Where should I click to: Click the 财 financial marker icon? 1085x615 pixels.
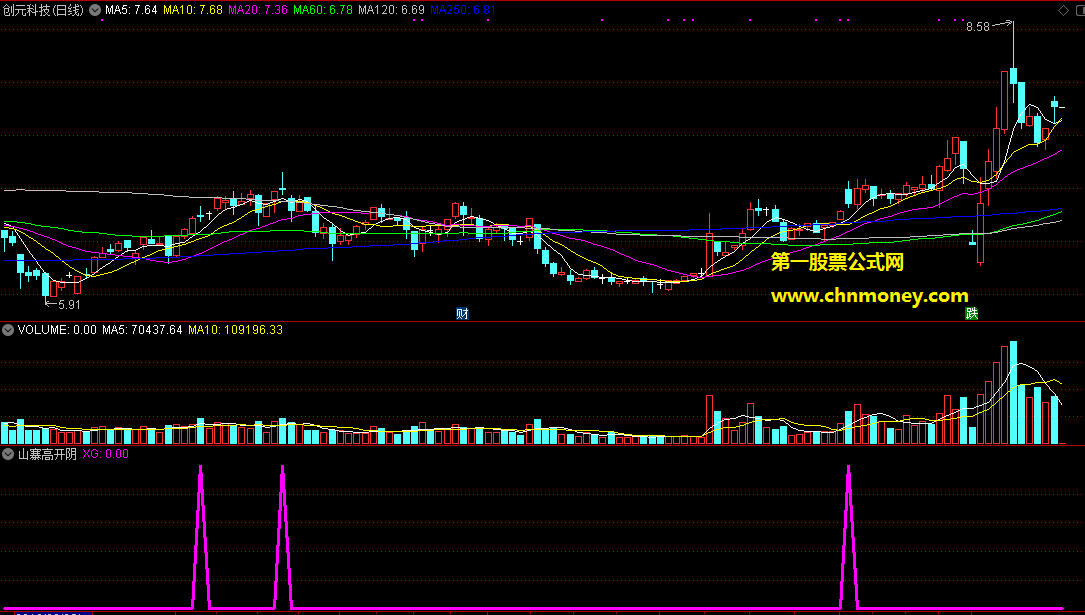462,313
